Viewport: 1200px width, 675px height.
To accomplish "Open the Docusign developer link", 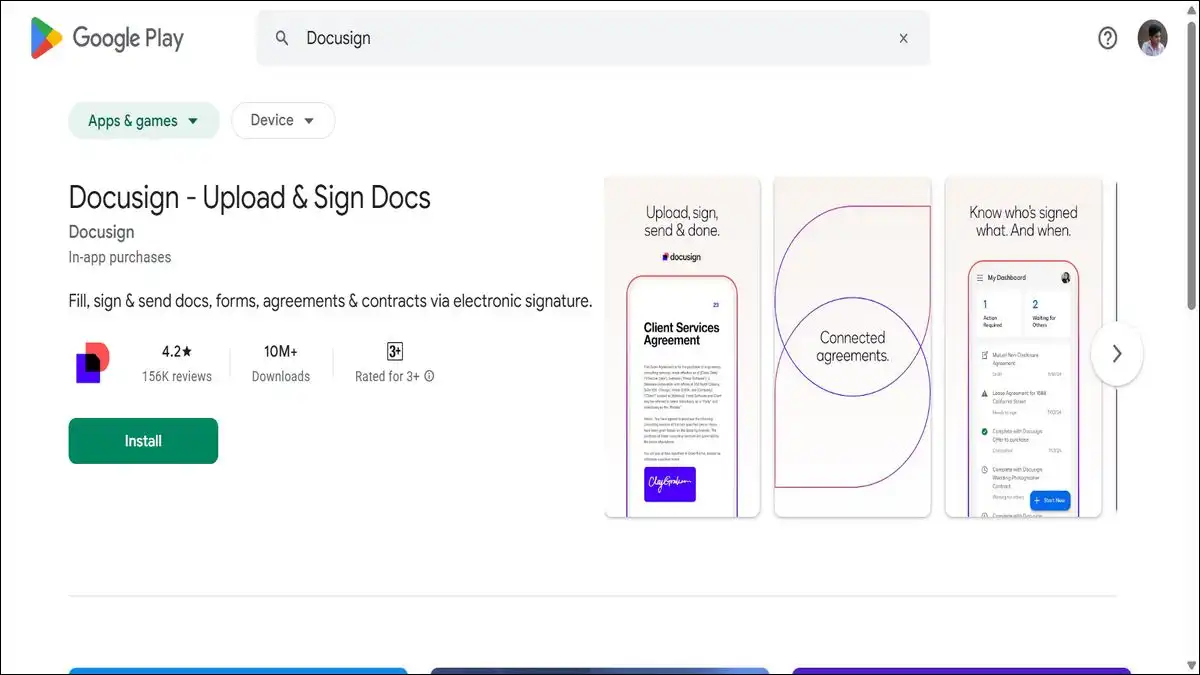I will tap(101, 232).
